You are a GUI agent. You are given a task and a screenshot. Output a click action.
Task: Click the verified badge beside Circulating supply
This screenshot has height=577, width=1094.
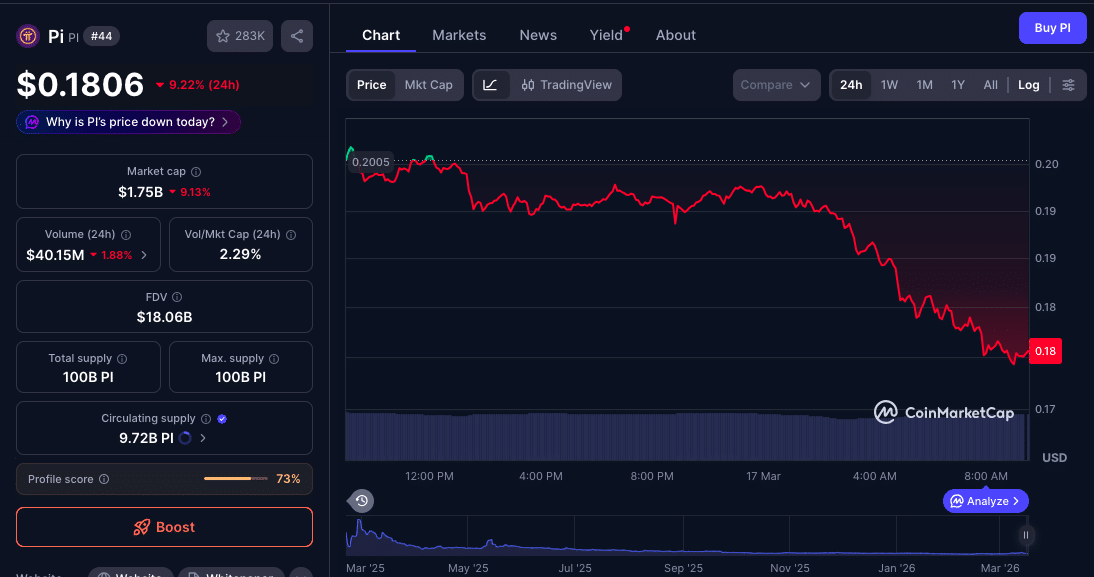point(222,419)
